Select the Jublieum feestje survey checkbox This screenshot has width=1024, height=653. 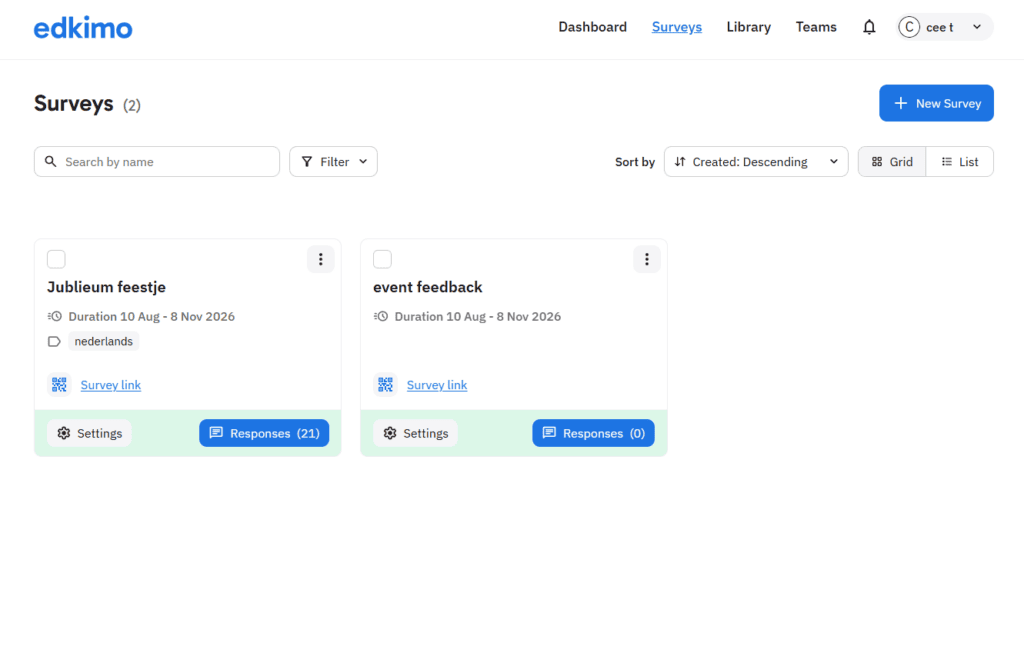coord(56,259)
